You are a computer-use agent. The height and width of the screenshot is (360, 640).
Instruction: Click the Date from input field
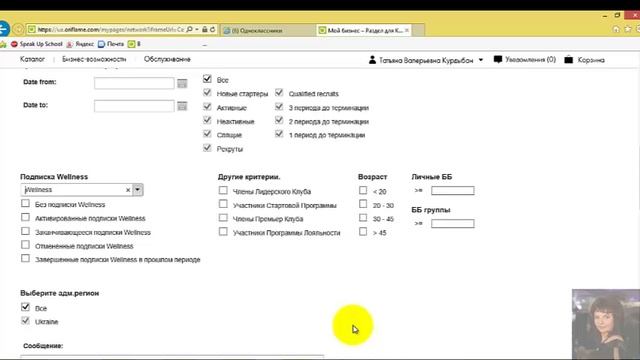click(x=134, y=83)
